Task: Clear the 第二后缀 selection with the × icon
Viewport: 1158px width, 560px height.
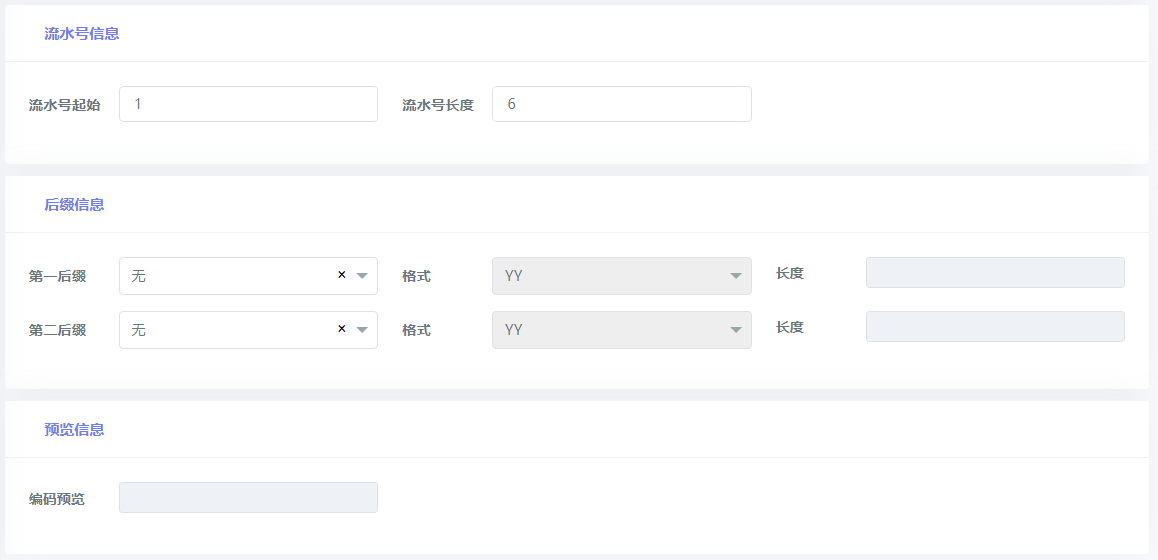Action: click(x=342, y=329)
